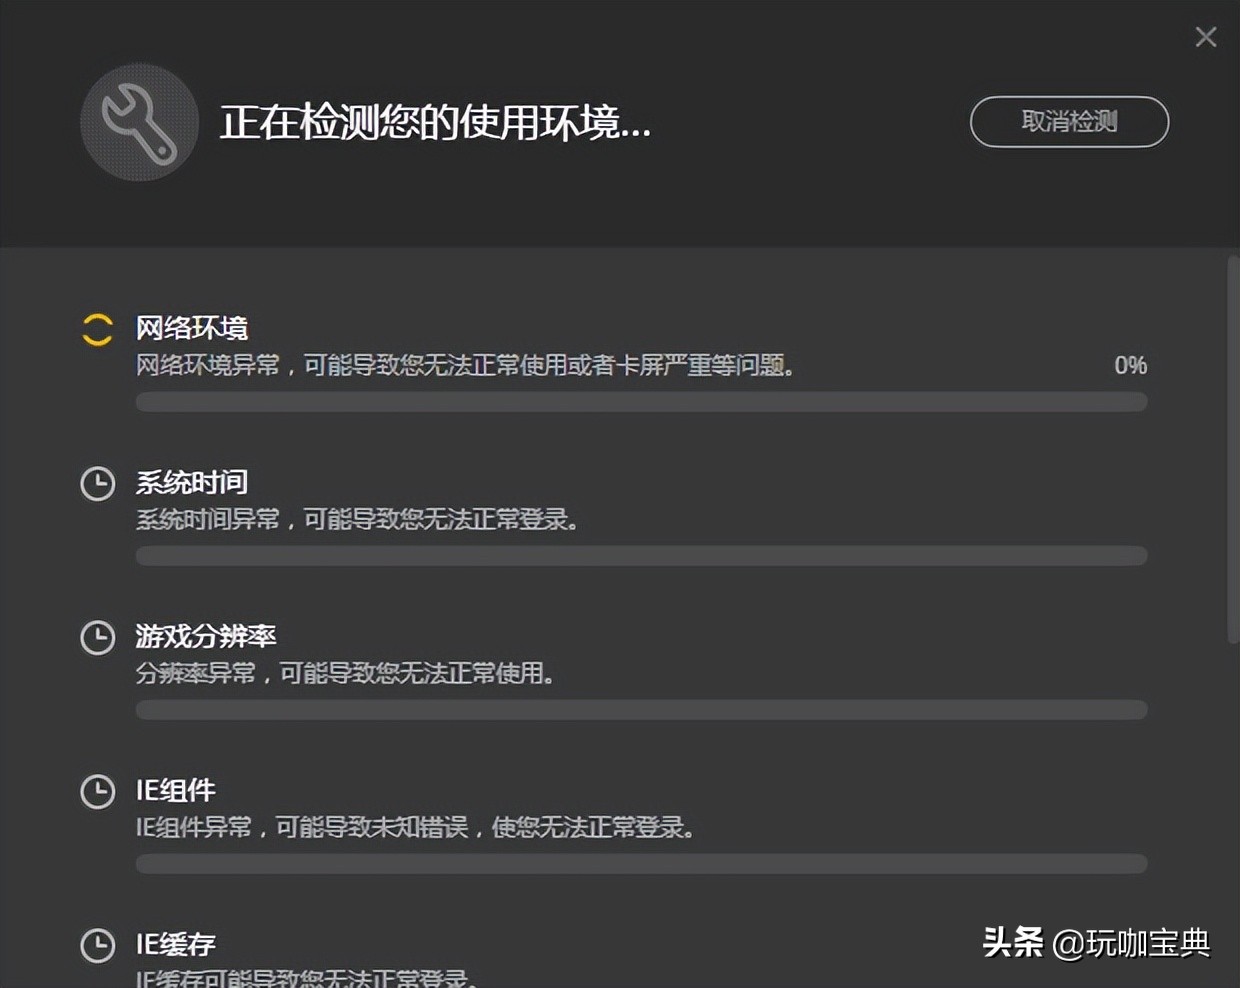Select the IE组件 check item title
The image size is (1240, 988).
(176, 790)
